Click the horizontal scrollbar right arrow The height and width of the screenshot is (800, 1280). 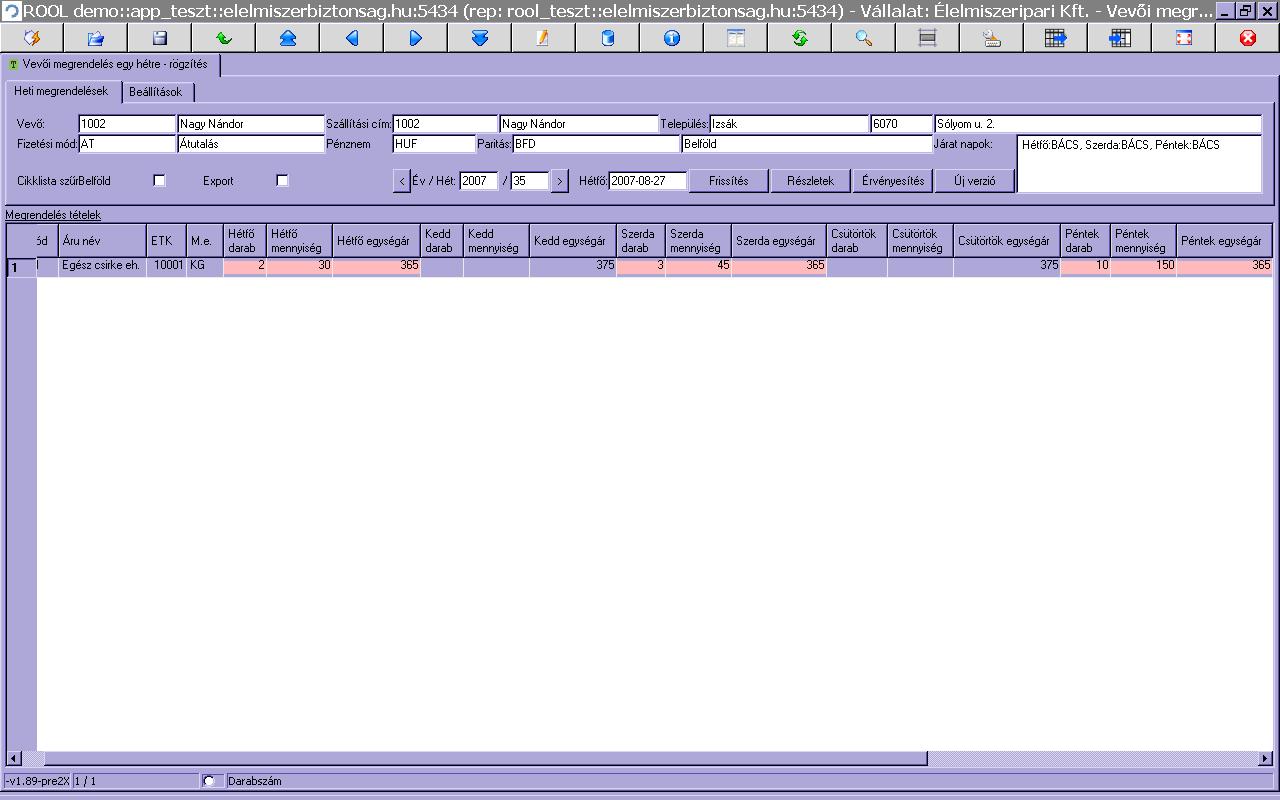(1264, 759)
